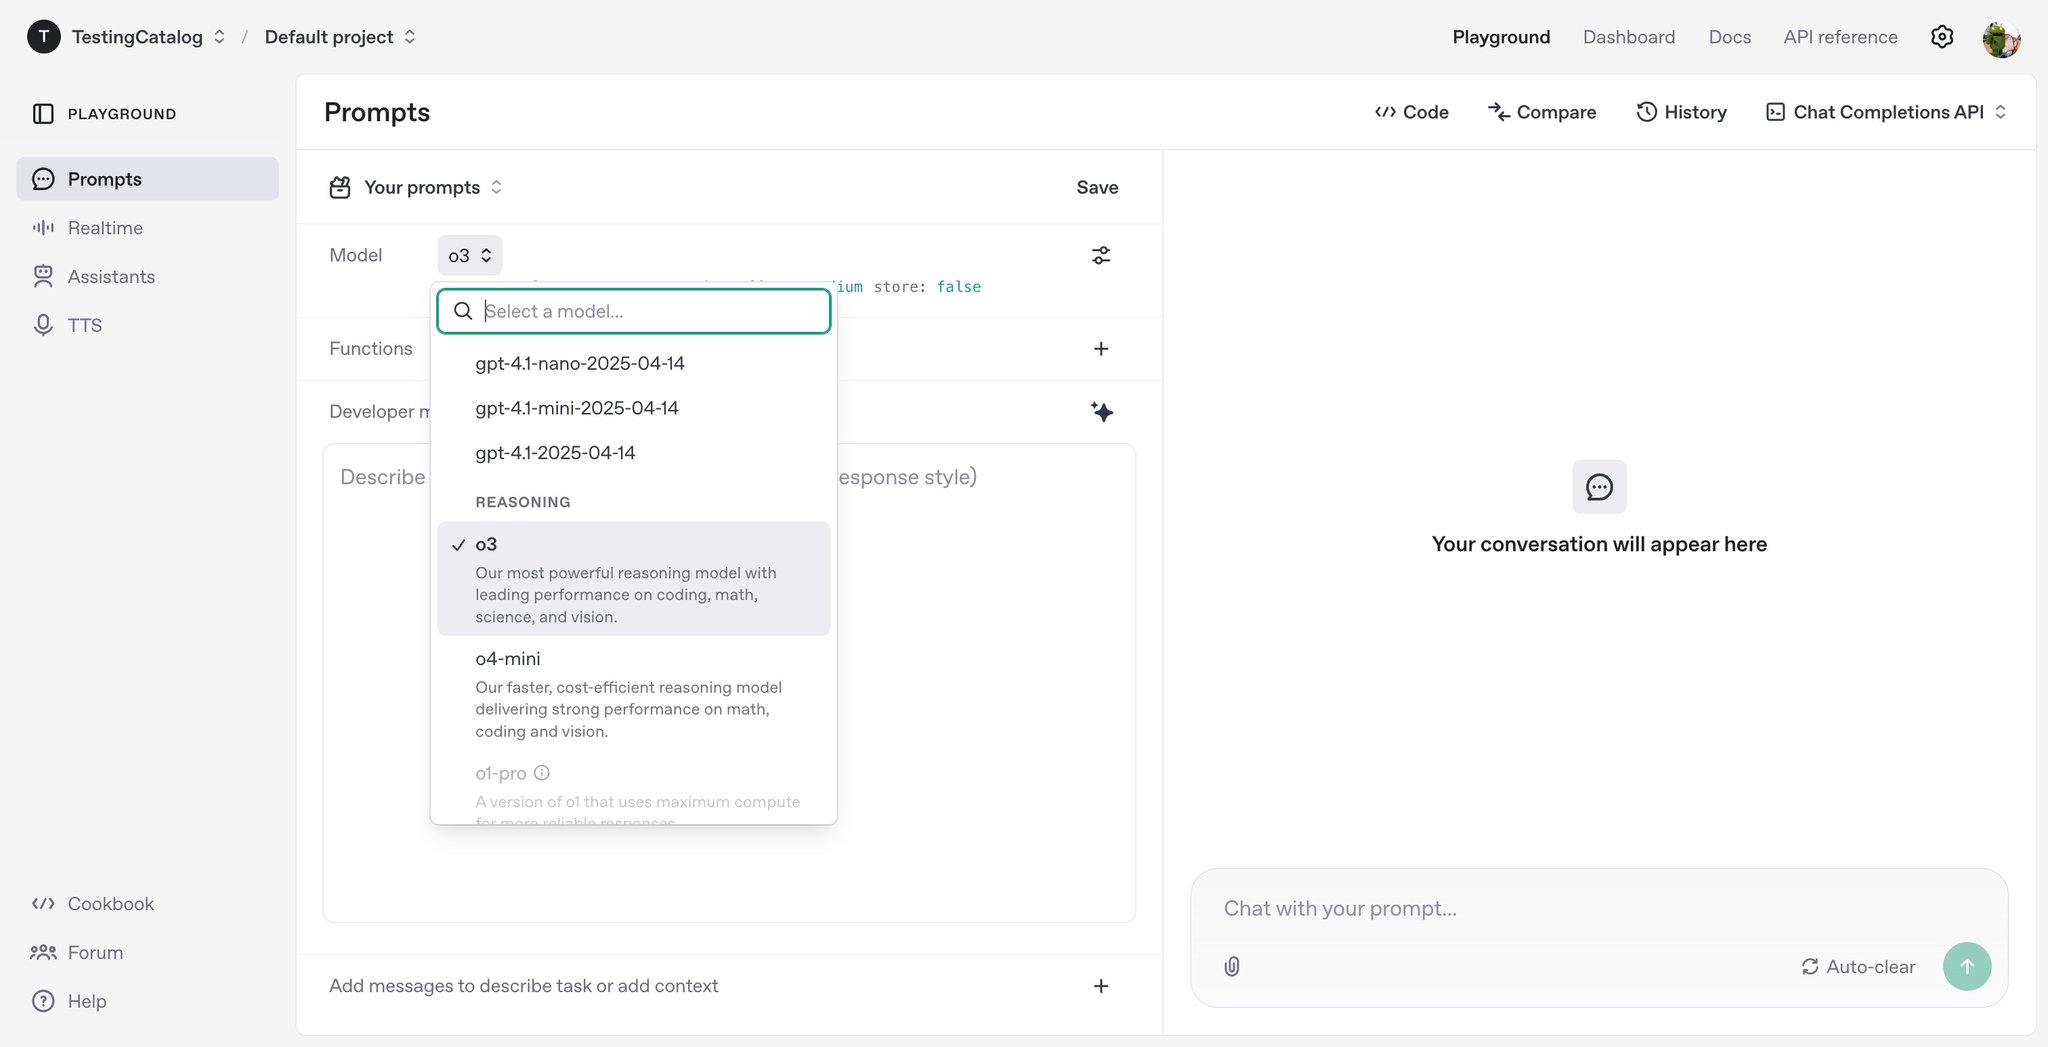This screenshot has height=1047, width=2048.
Task: Send the chat message arrow button
Action: [1967, 967]
